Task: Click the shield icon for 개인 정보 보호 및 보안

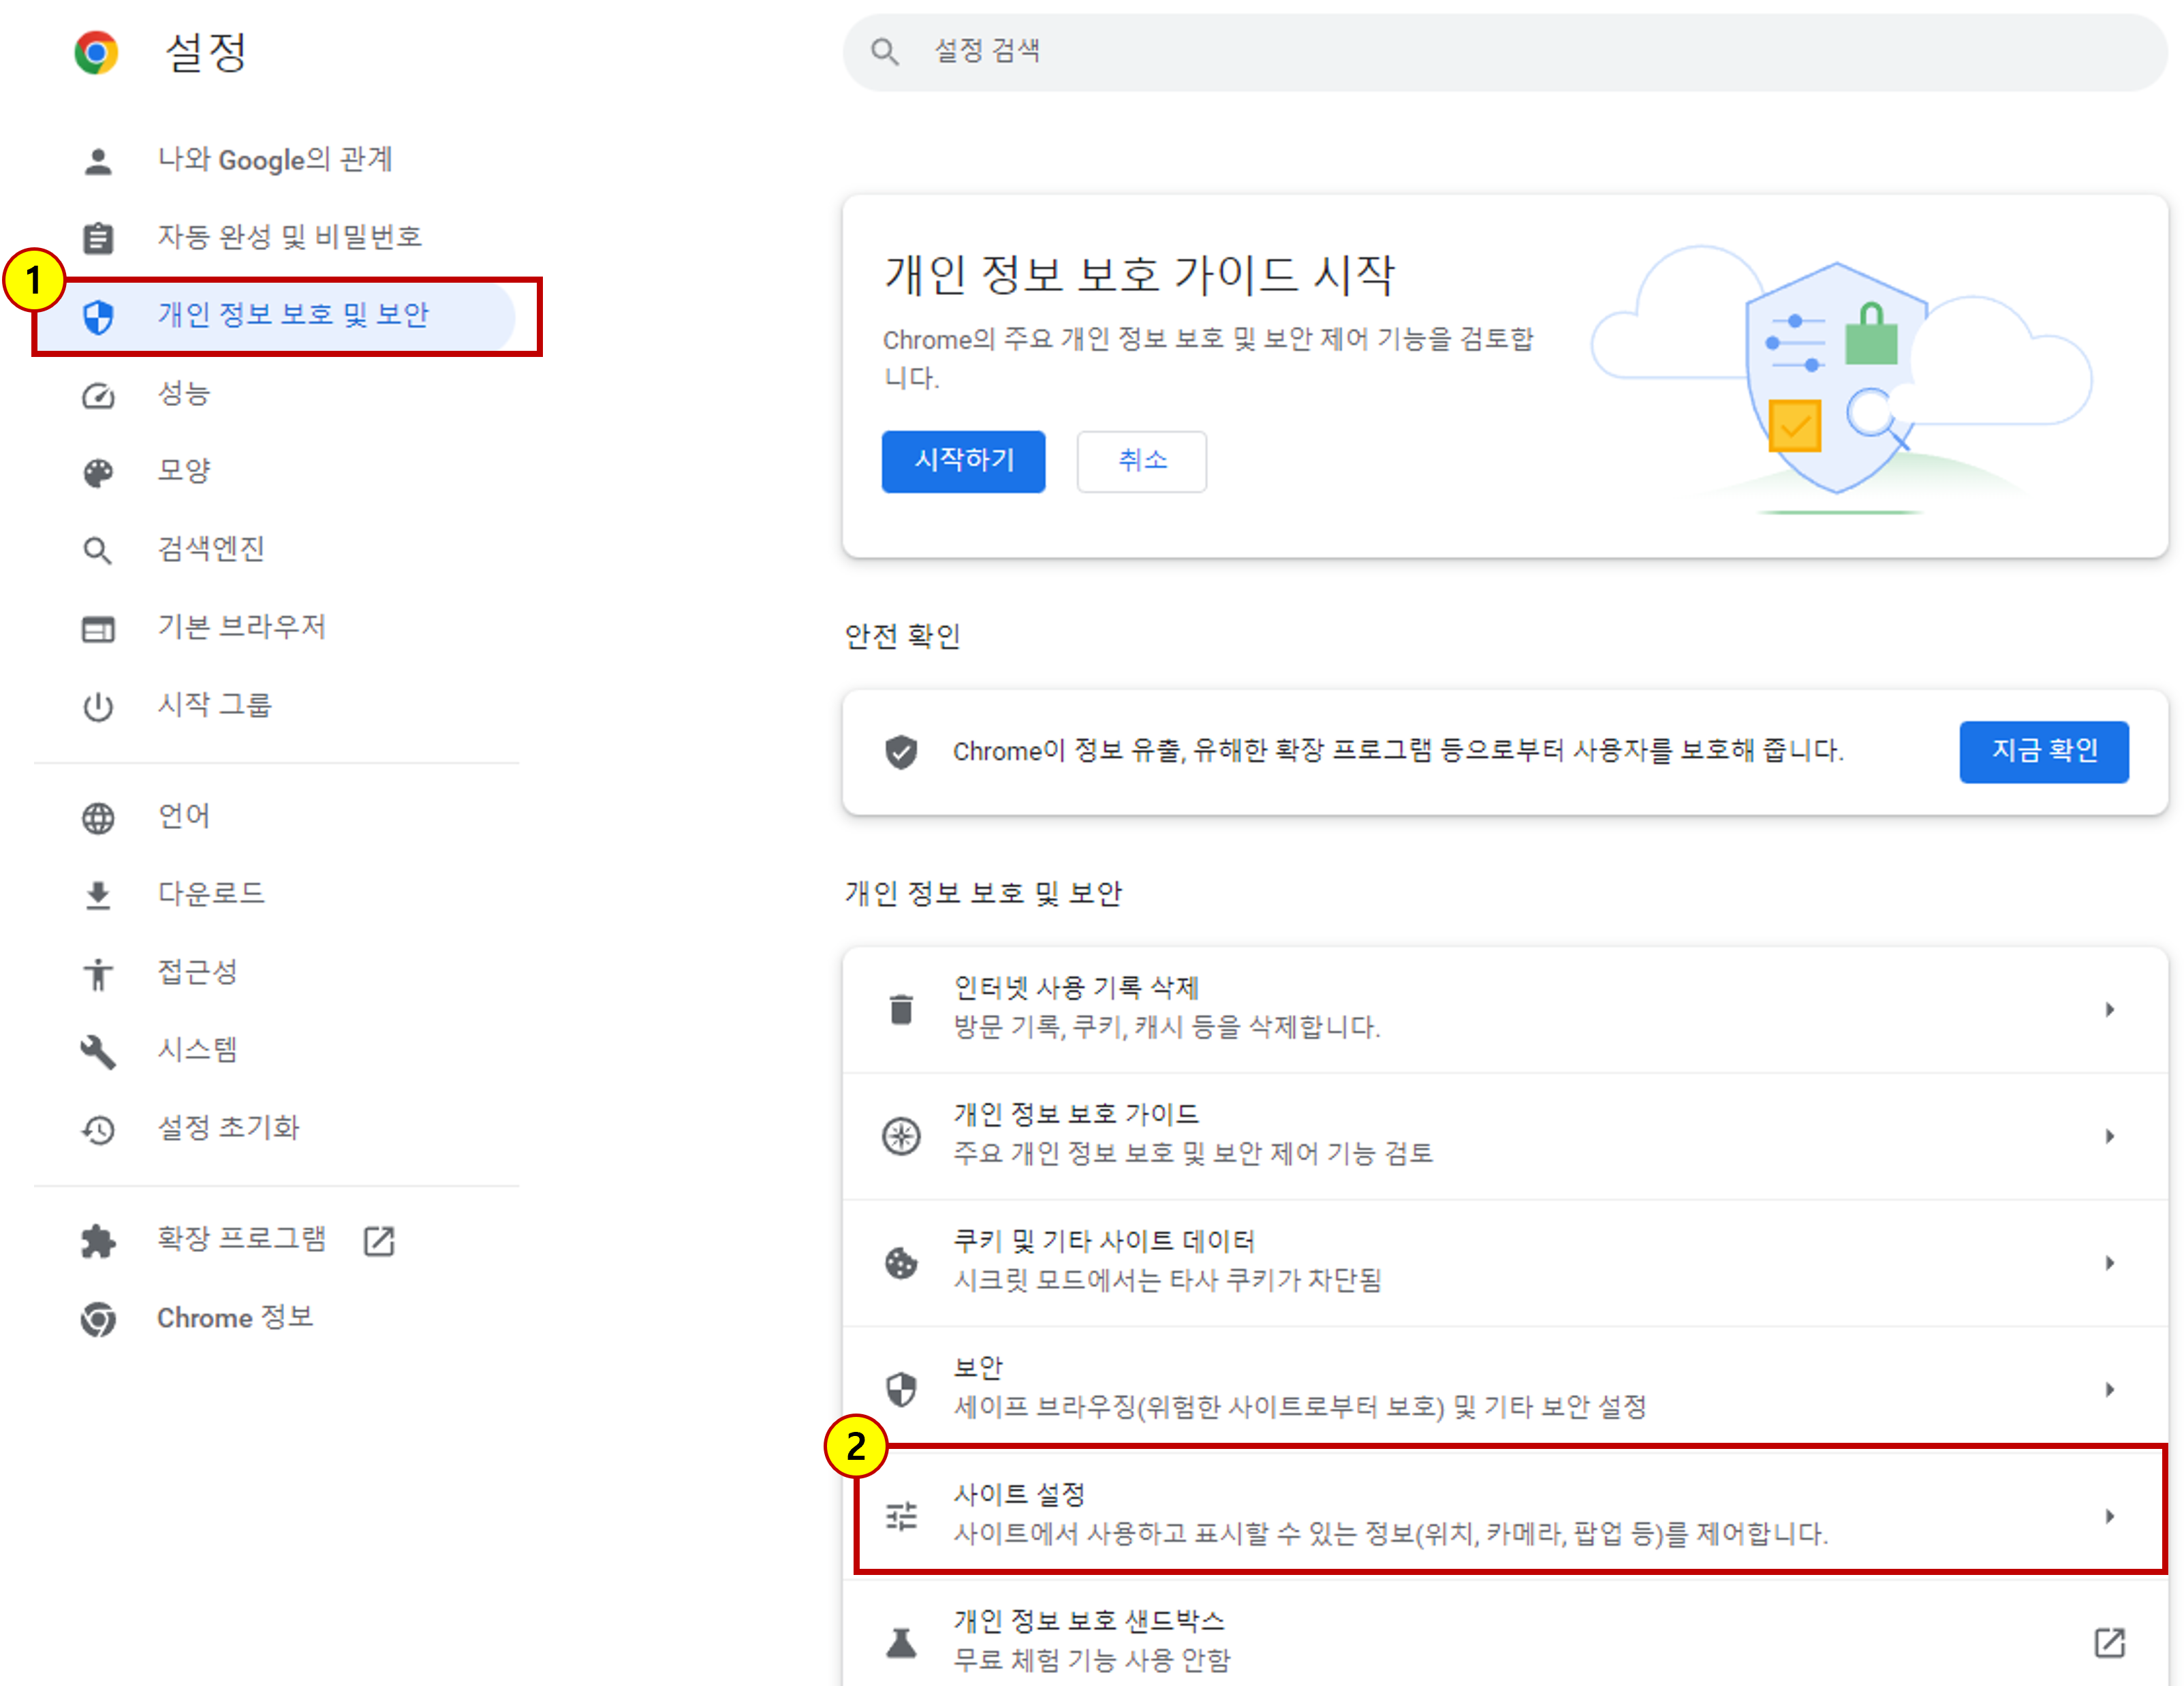Action: pos(98,317)
